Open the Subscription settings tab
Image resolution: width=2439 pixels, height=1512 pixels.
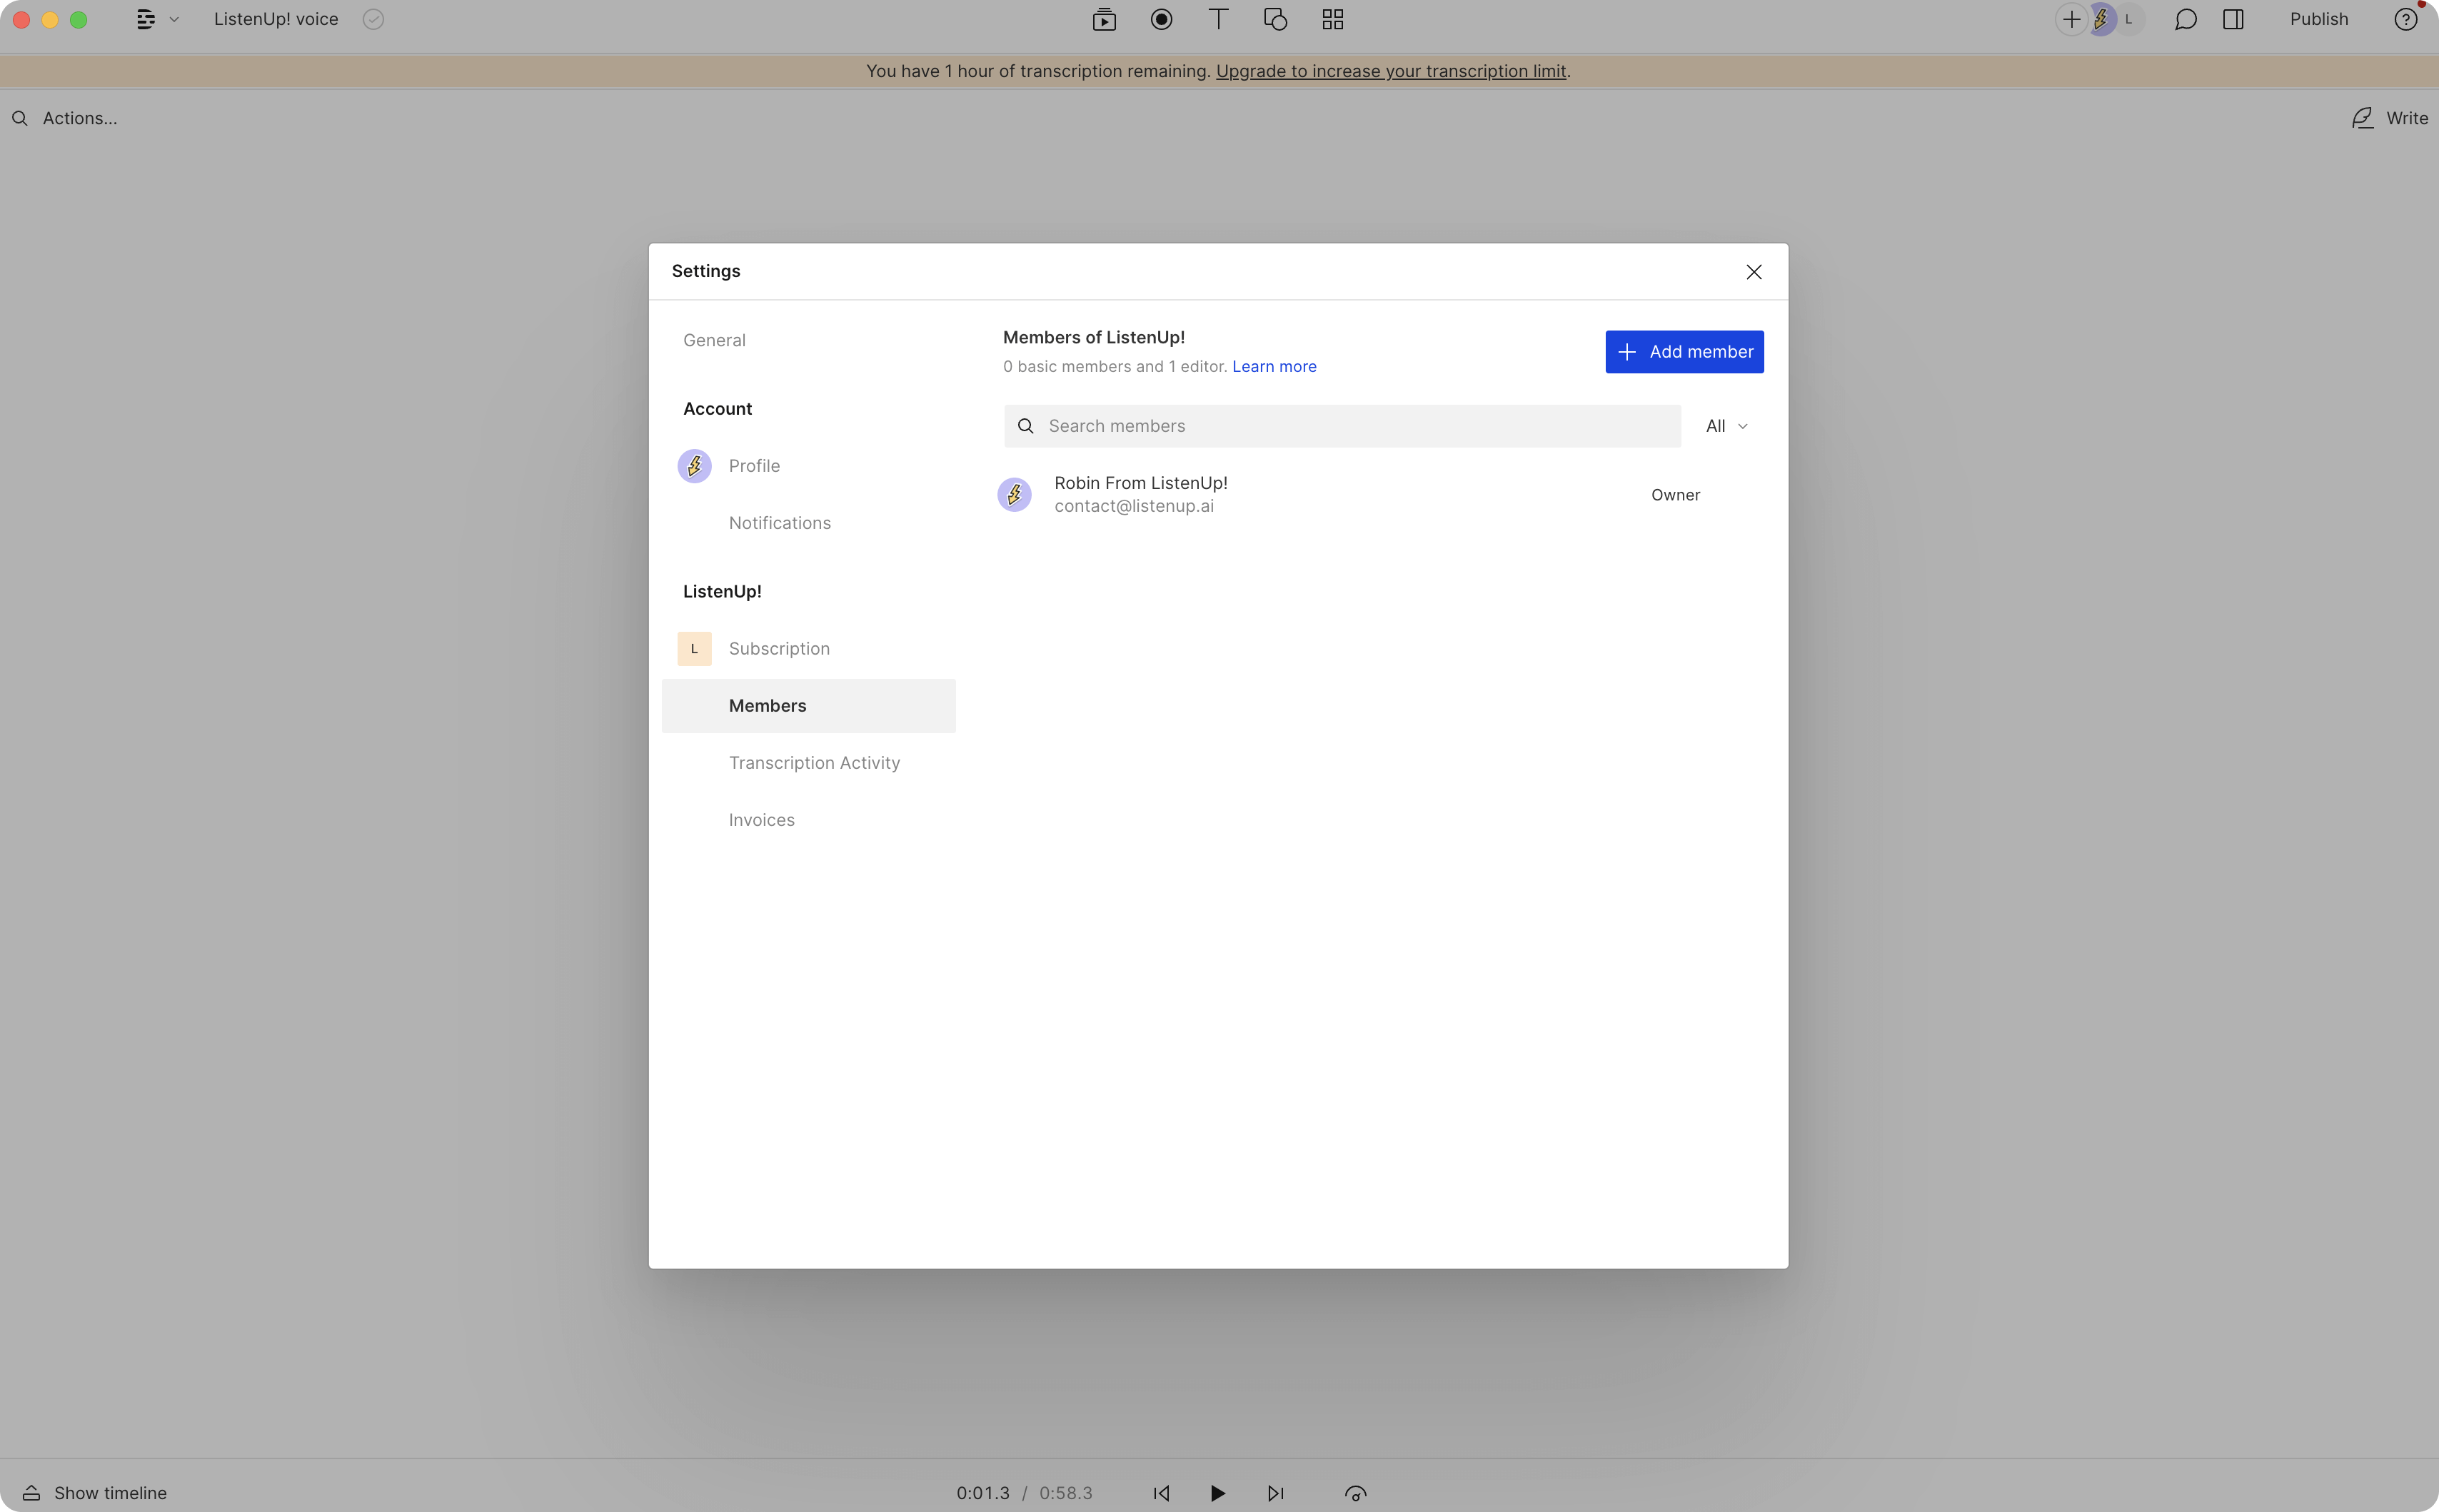coord(779,649)
